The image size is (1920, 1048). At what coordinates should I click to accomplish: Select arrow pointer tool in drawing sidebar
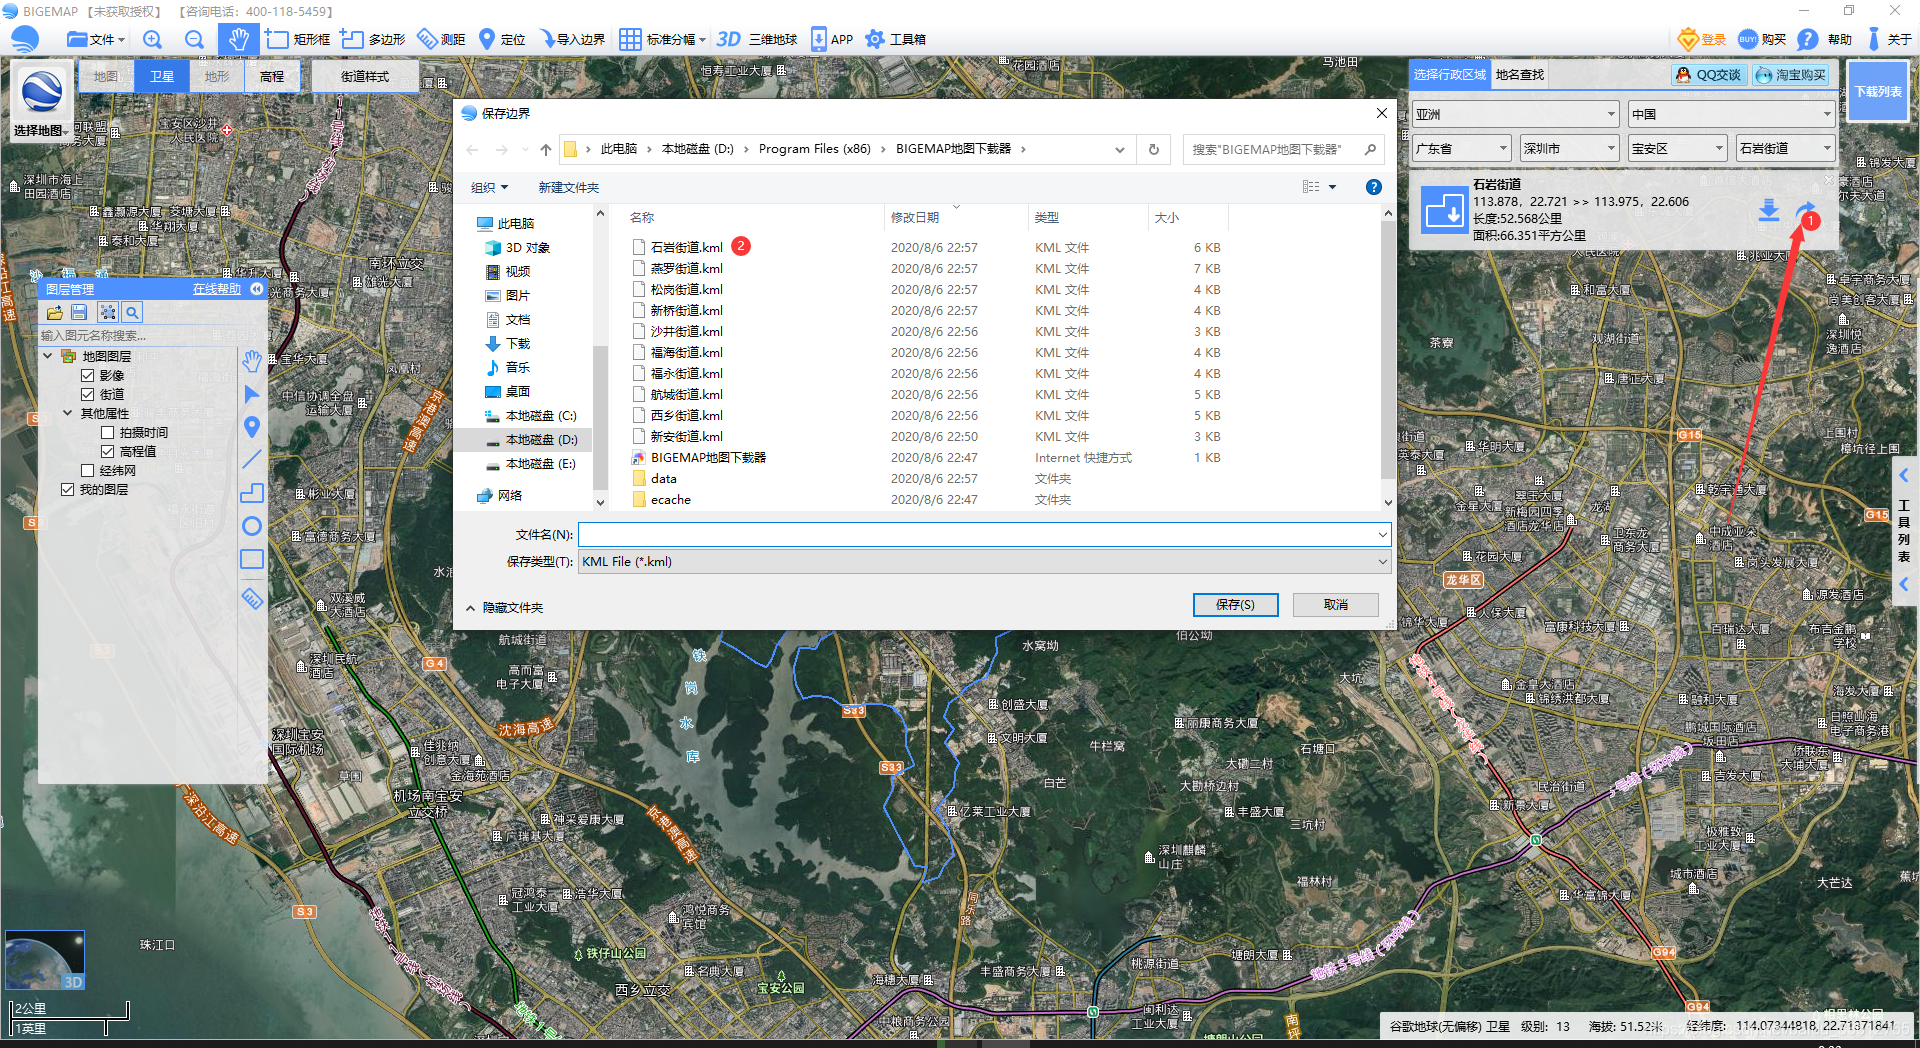coord(252,394)
